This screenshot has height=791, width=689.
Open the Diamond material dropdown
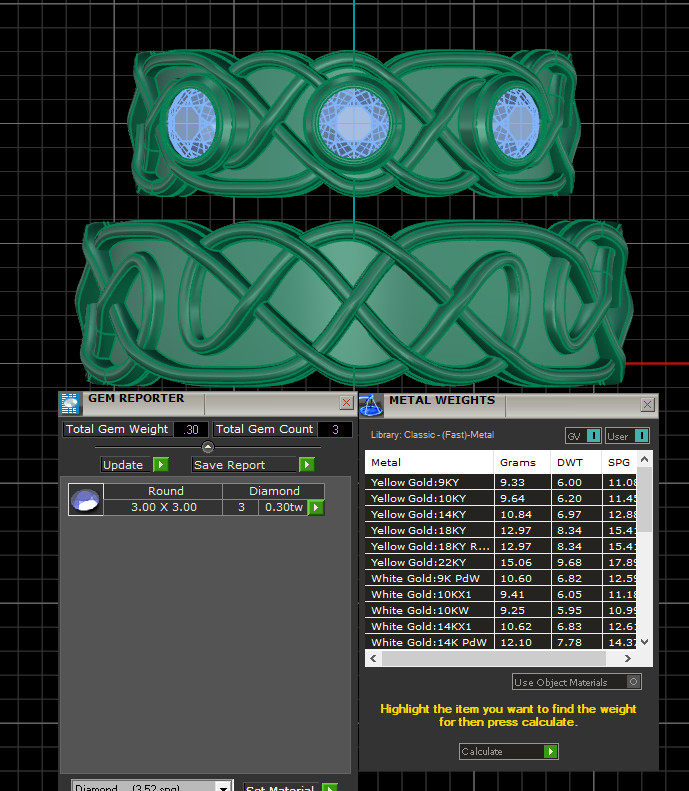pos(224,787)
